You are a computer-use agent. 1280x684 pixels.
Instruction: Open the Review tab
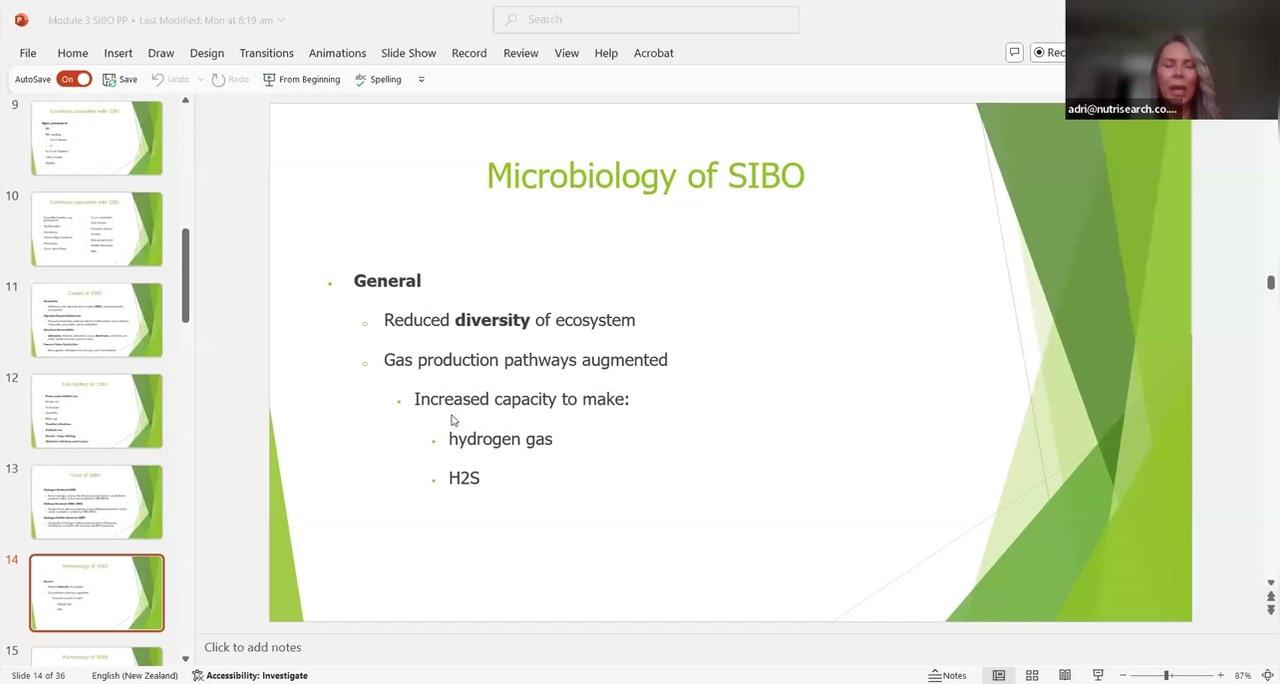point(521,53)
